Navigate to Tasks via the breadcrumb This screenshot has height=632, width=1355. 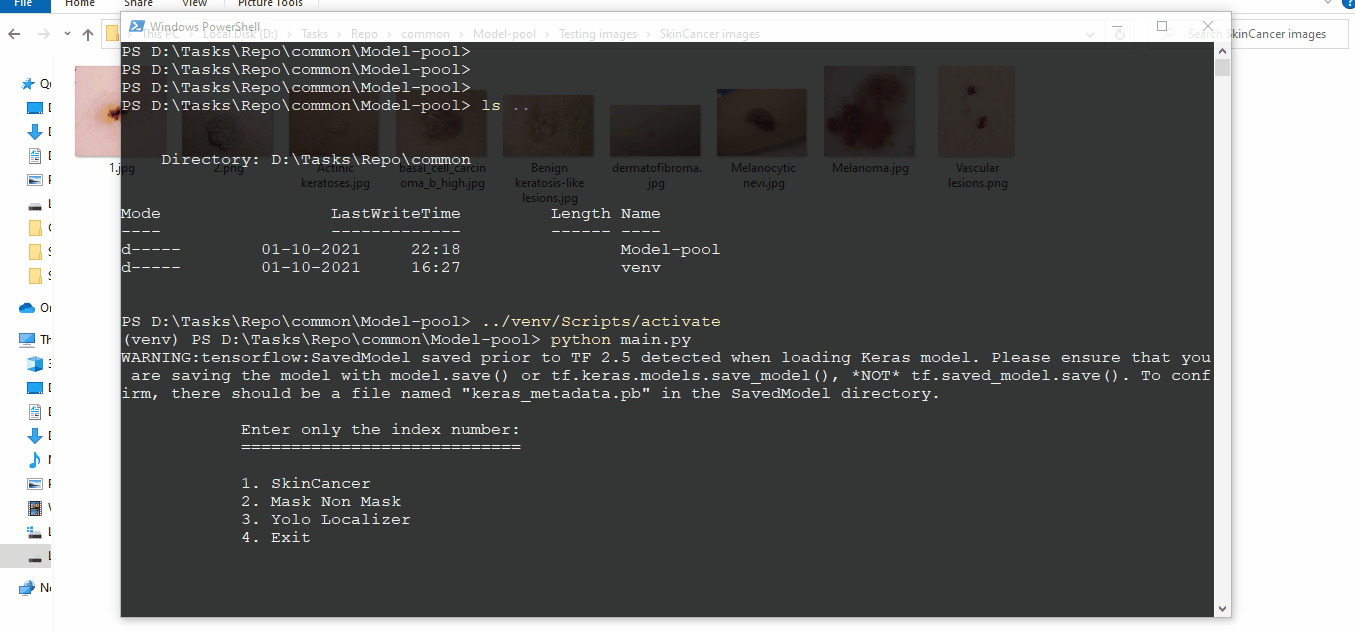314,33
